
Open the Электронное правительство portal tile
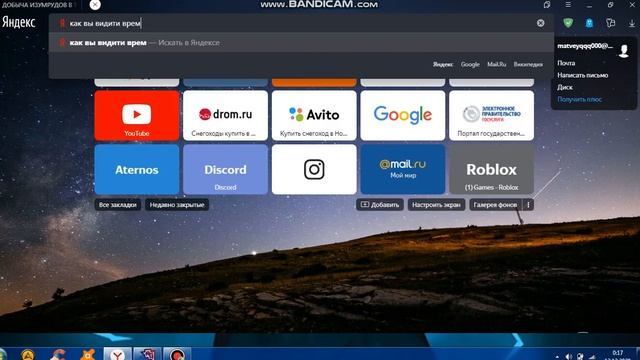491,116
